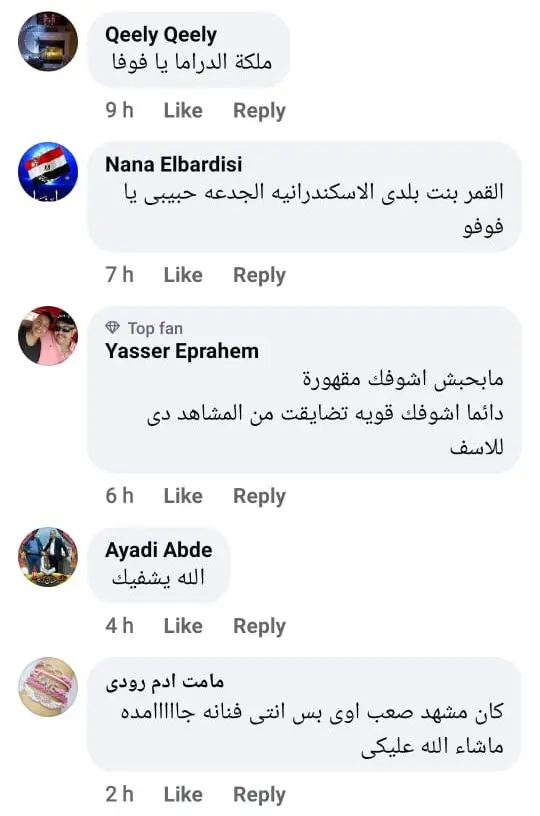The image size is (540, 816).
Task: Open the Ayadi Abde name link
Action: point(159,551)
